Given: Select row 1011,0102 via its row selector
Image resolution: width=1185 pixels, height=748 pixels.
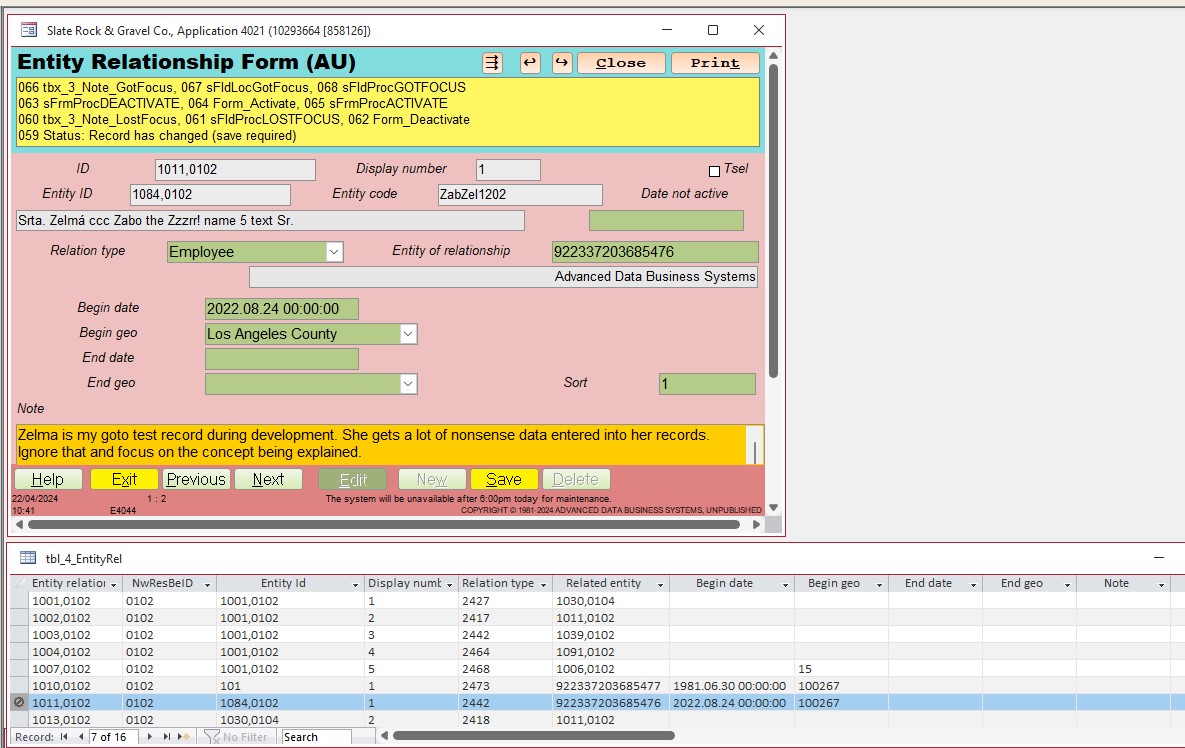Looking at the screenshot, I should click(x=19, y=703).
